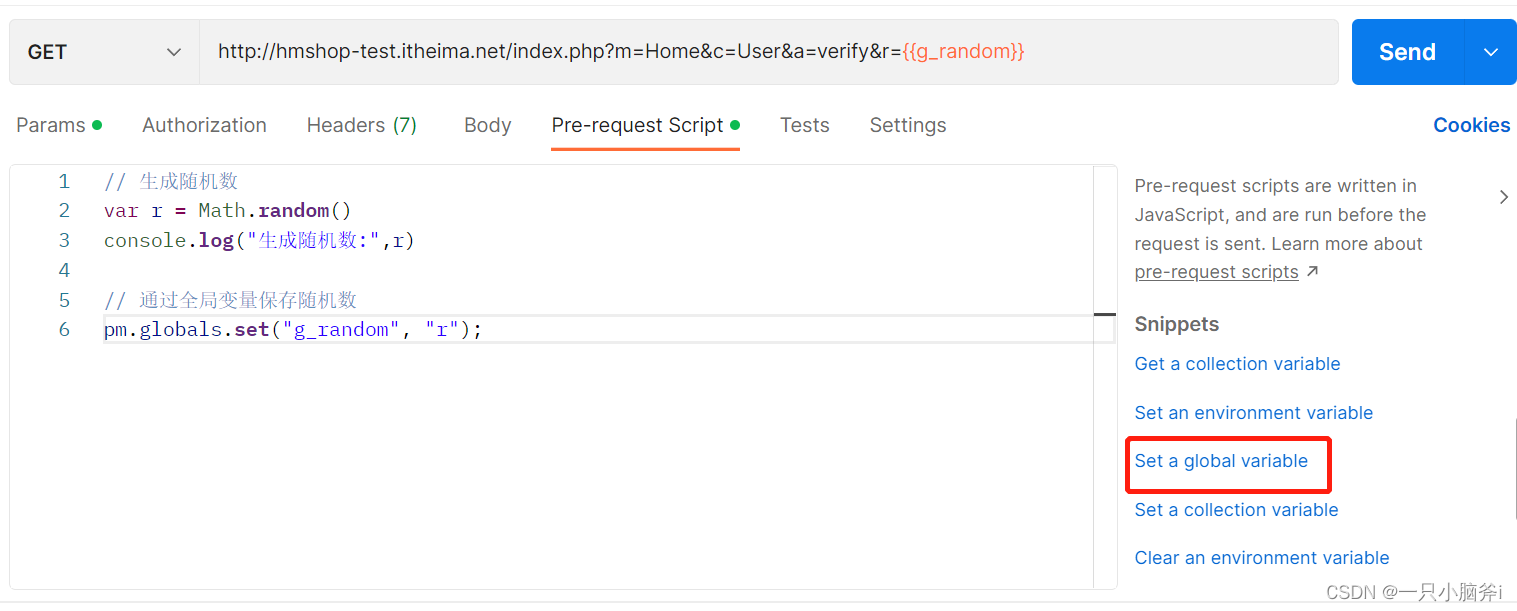Image resolution: width=1517 pixels, height=611 pixels.
Task: Click the {{g_random}} variable in URL
Action: pos(963,51)
